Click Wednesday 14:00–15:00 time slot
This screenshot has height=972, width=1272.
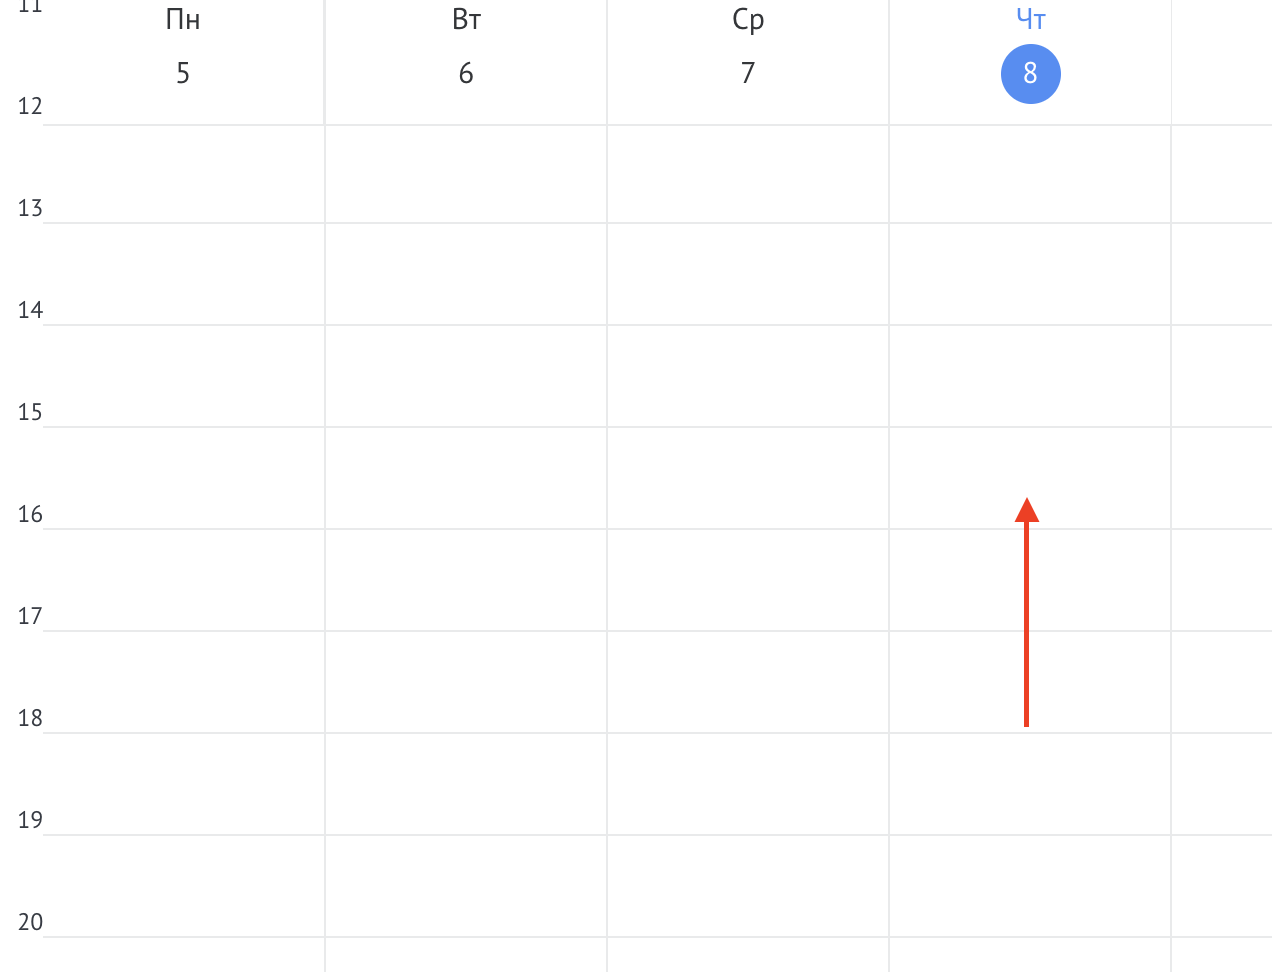point(748,376)
